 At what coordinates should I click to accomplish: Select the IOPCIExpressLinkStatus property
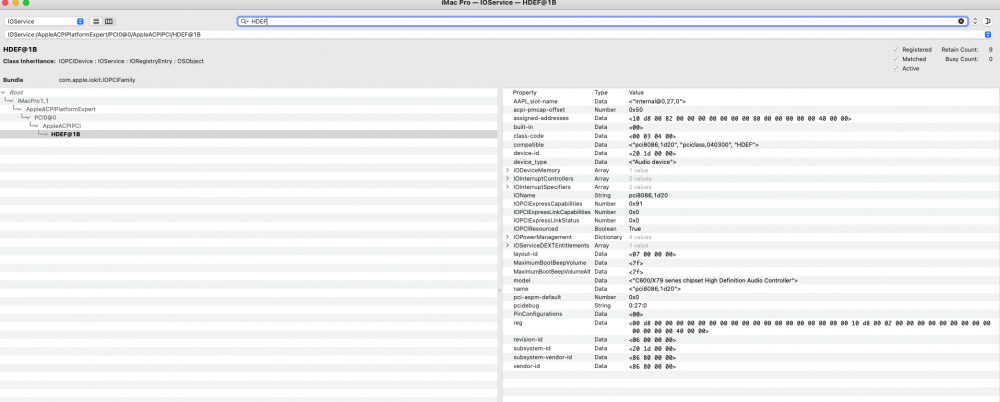tap(751, 220)
